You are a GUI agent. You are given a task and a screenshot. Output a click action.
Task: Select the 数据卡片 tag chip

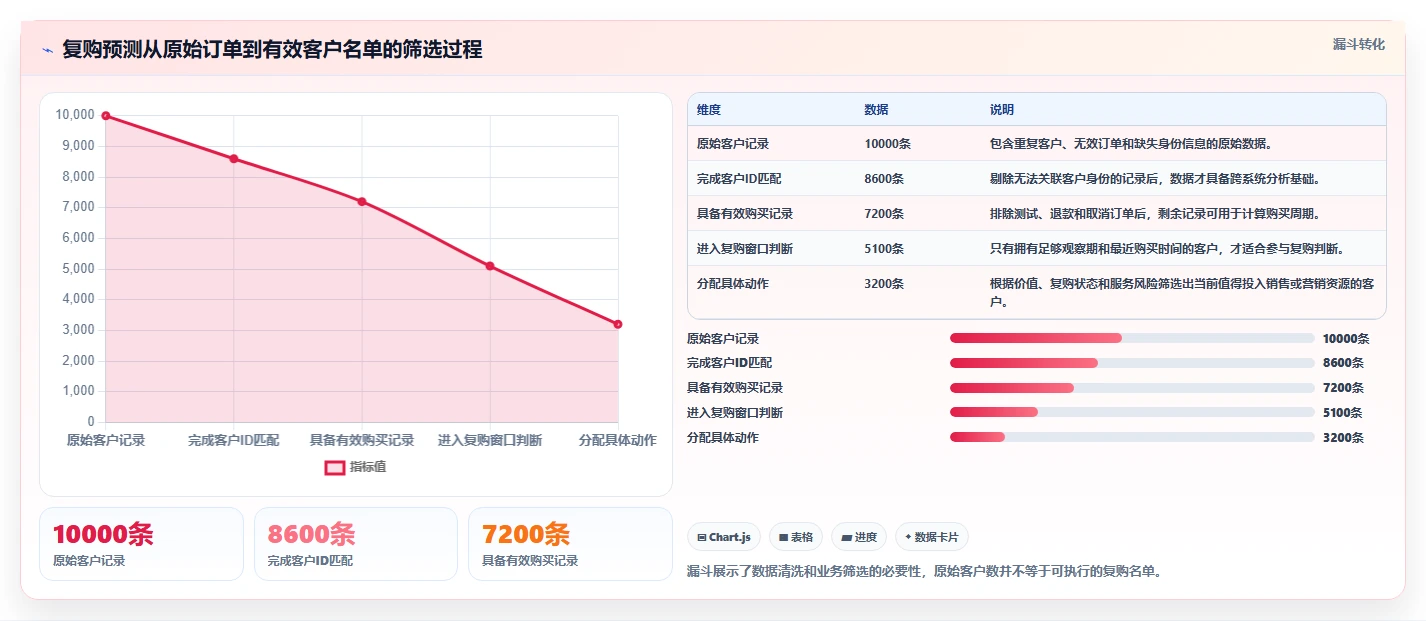[x=931, y=537]
